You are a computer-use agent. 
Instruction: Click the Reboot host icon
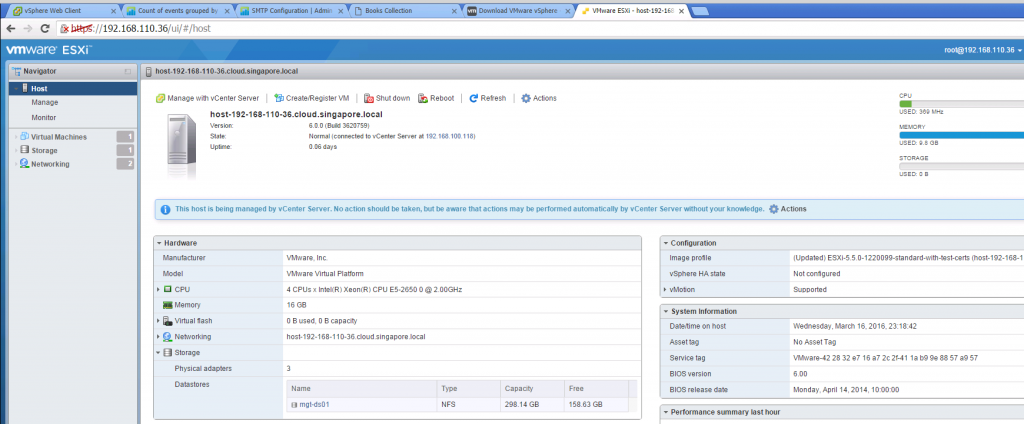(x=423, y=99)
